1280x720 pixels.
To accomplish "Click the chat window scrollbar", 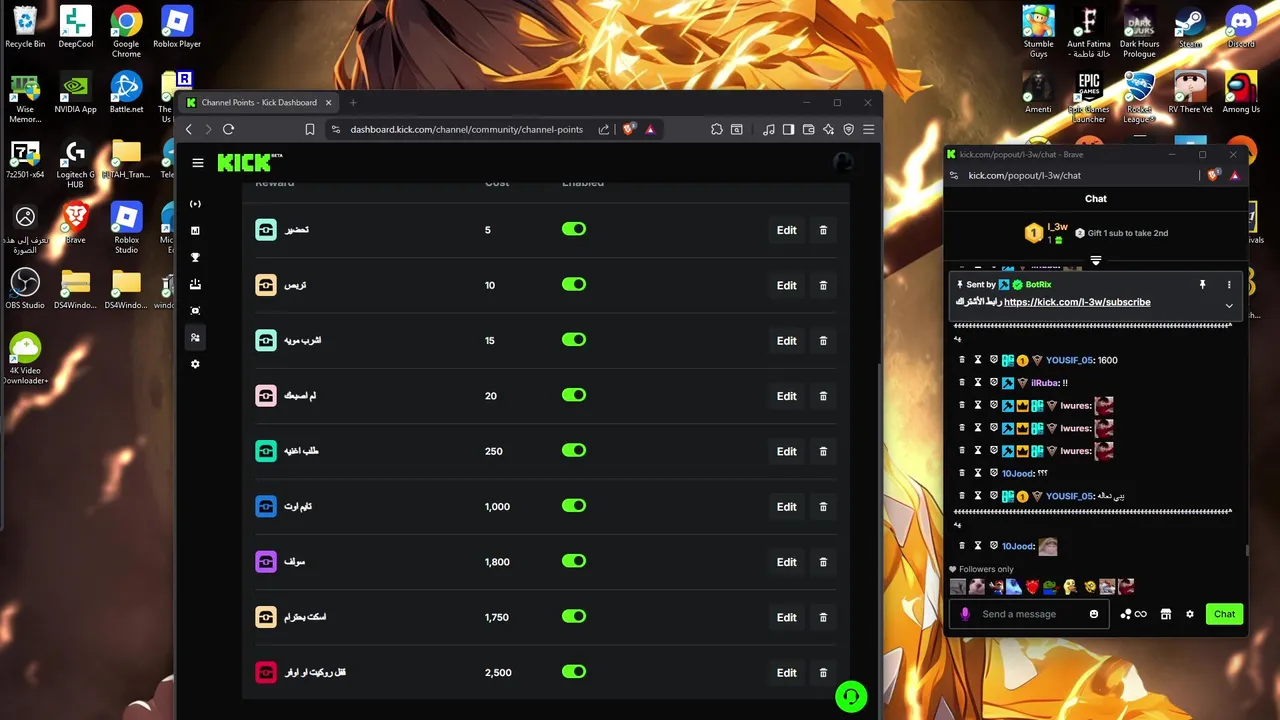I will 1246,550.
